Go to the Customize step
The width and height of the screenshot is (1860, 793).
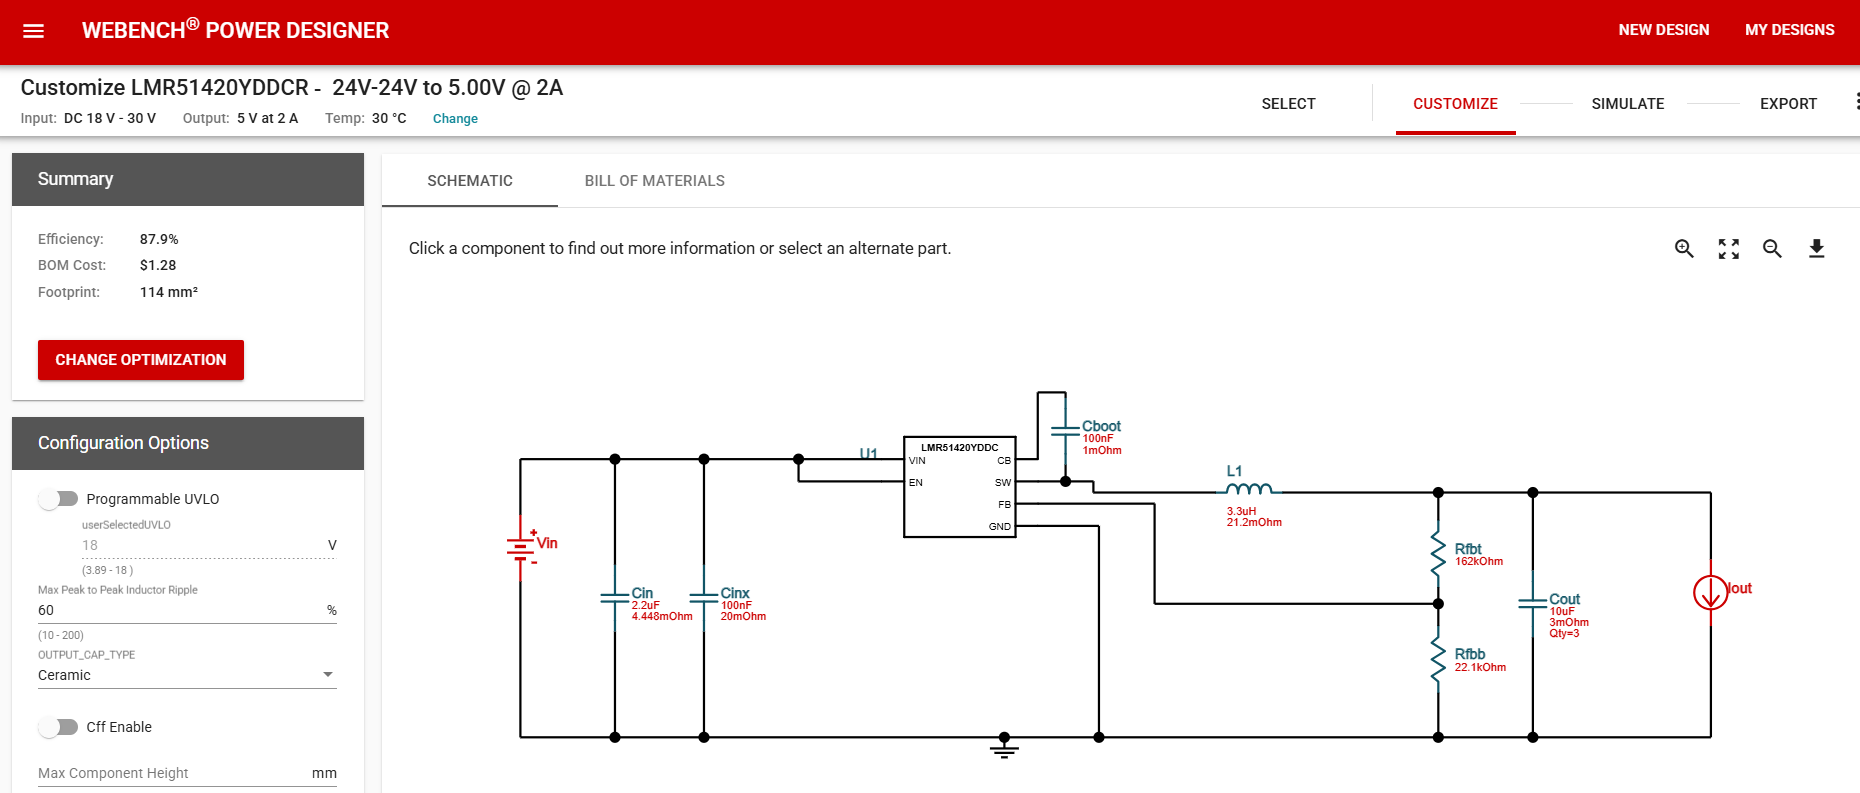click(1455, 104)
